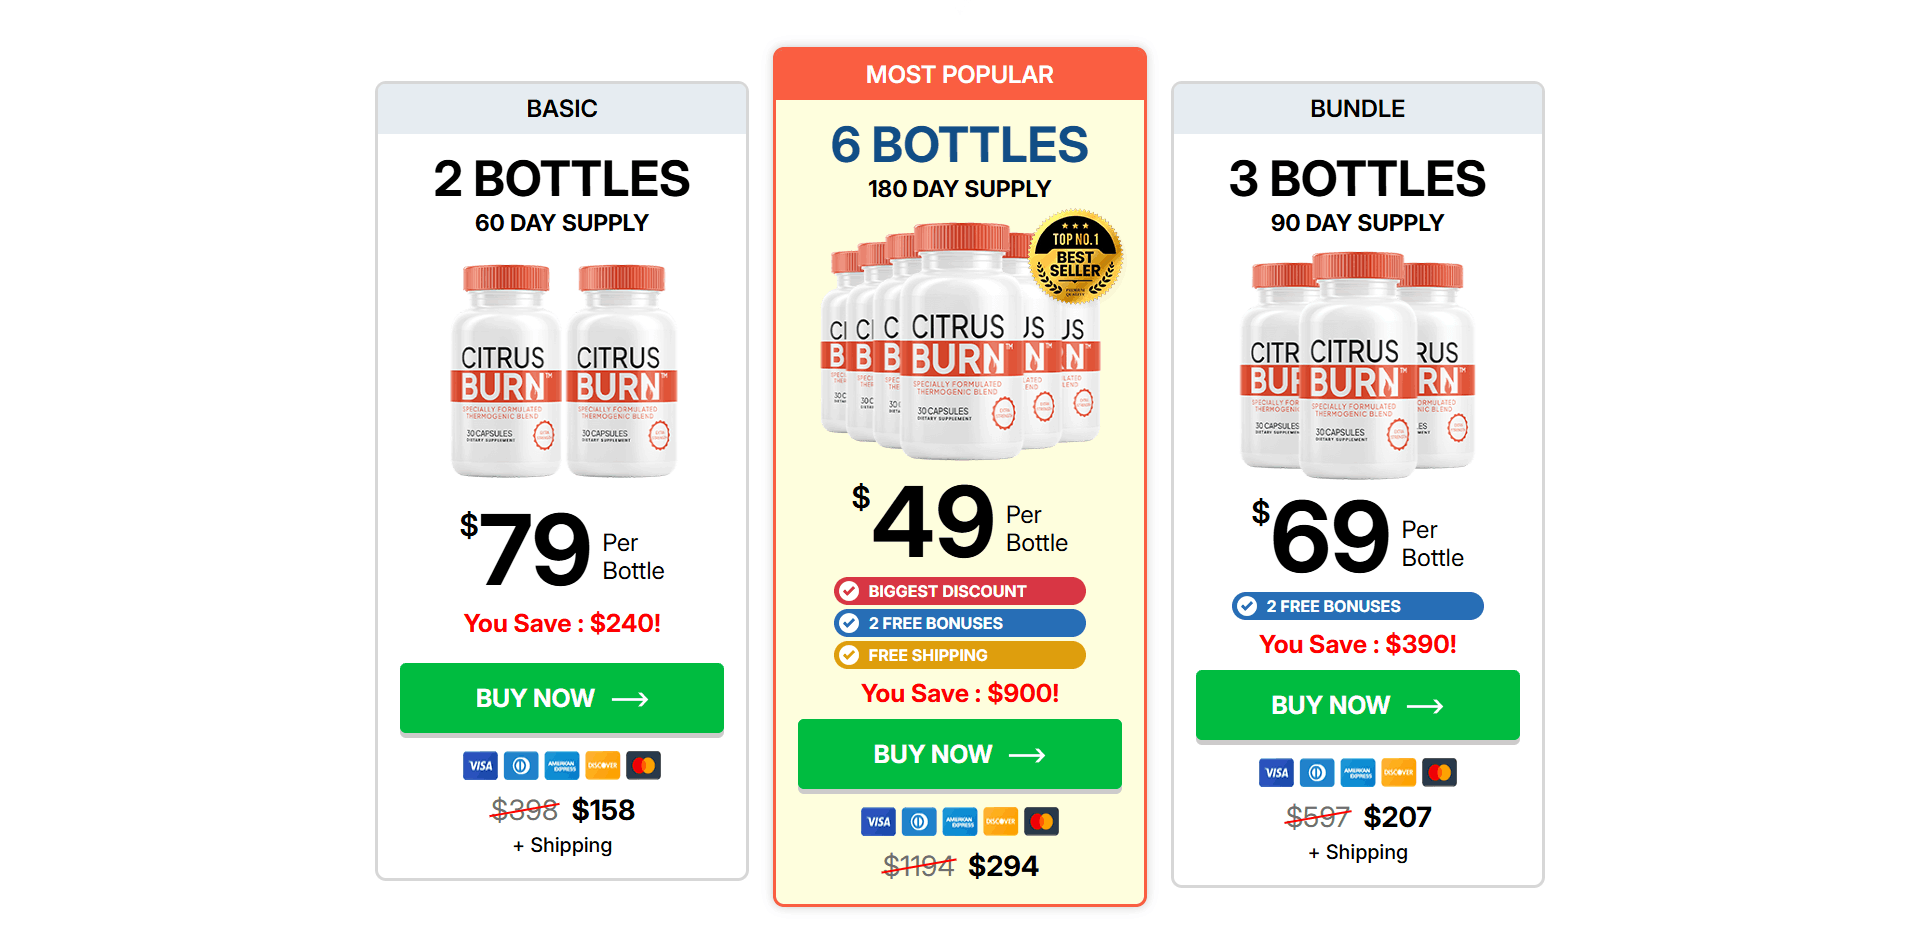Viewport: 1920px width, 937px height.
Task: Click the 2 Free Bonuses badge in the Bundle card
Action: 1357,606
